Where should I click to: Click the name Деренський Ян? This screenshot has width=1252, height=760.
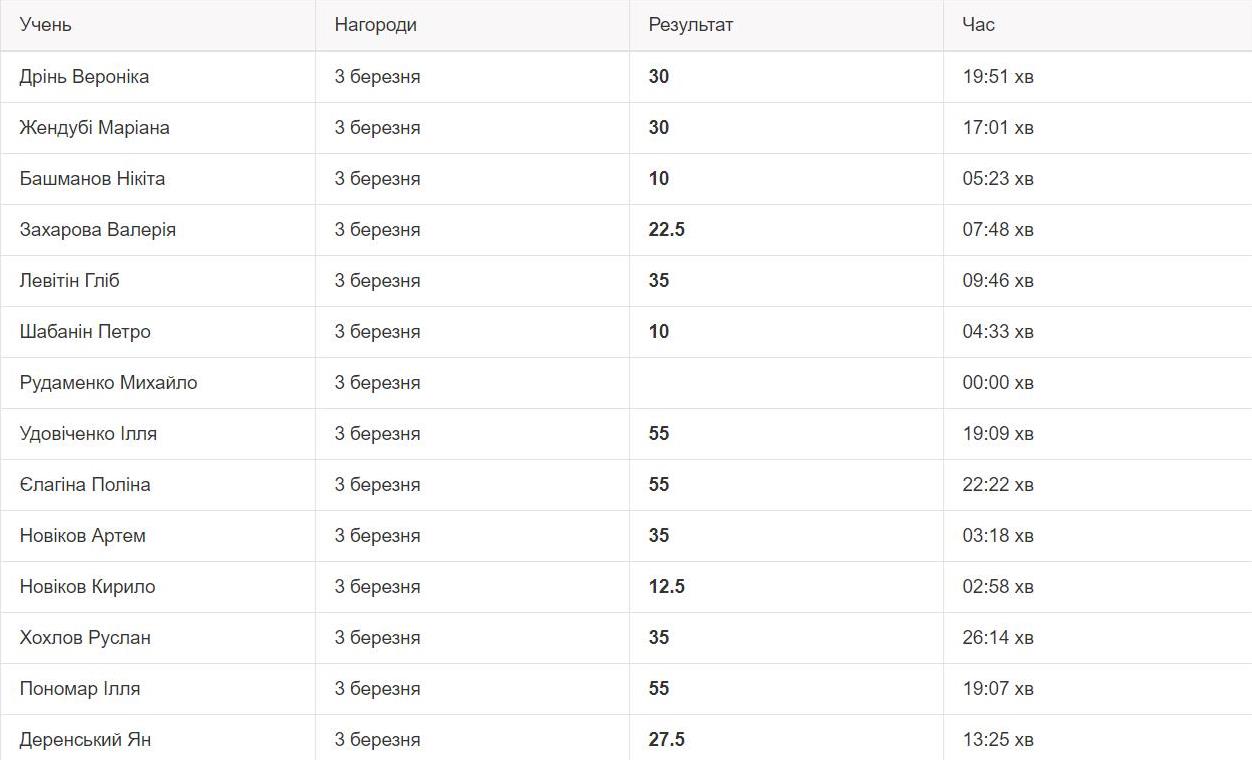pos(85,740)
